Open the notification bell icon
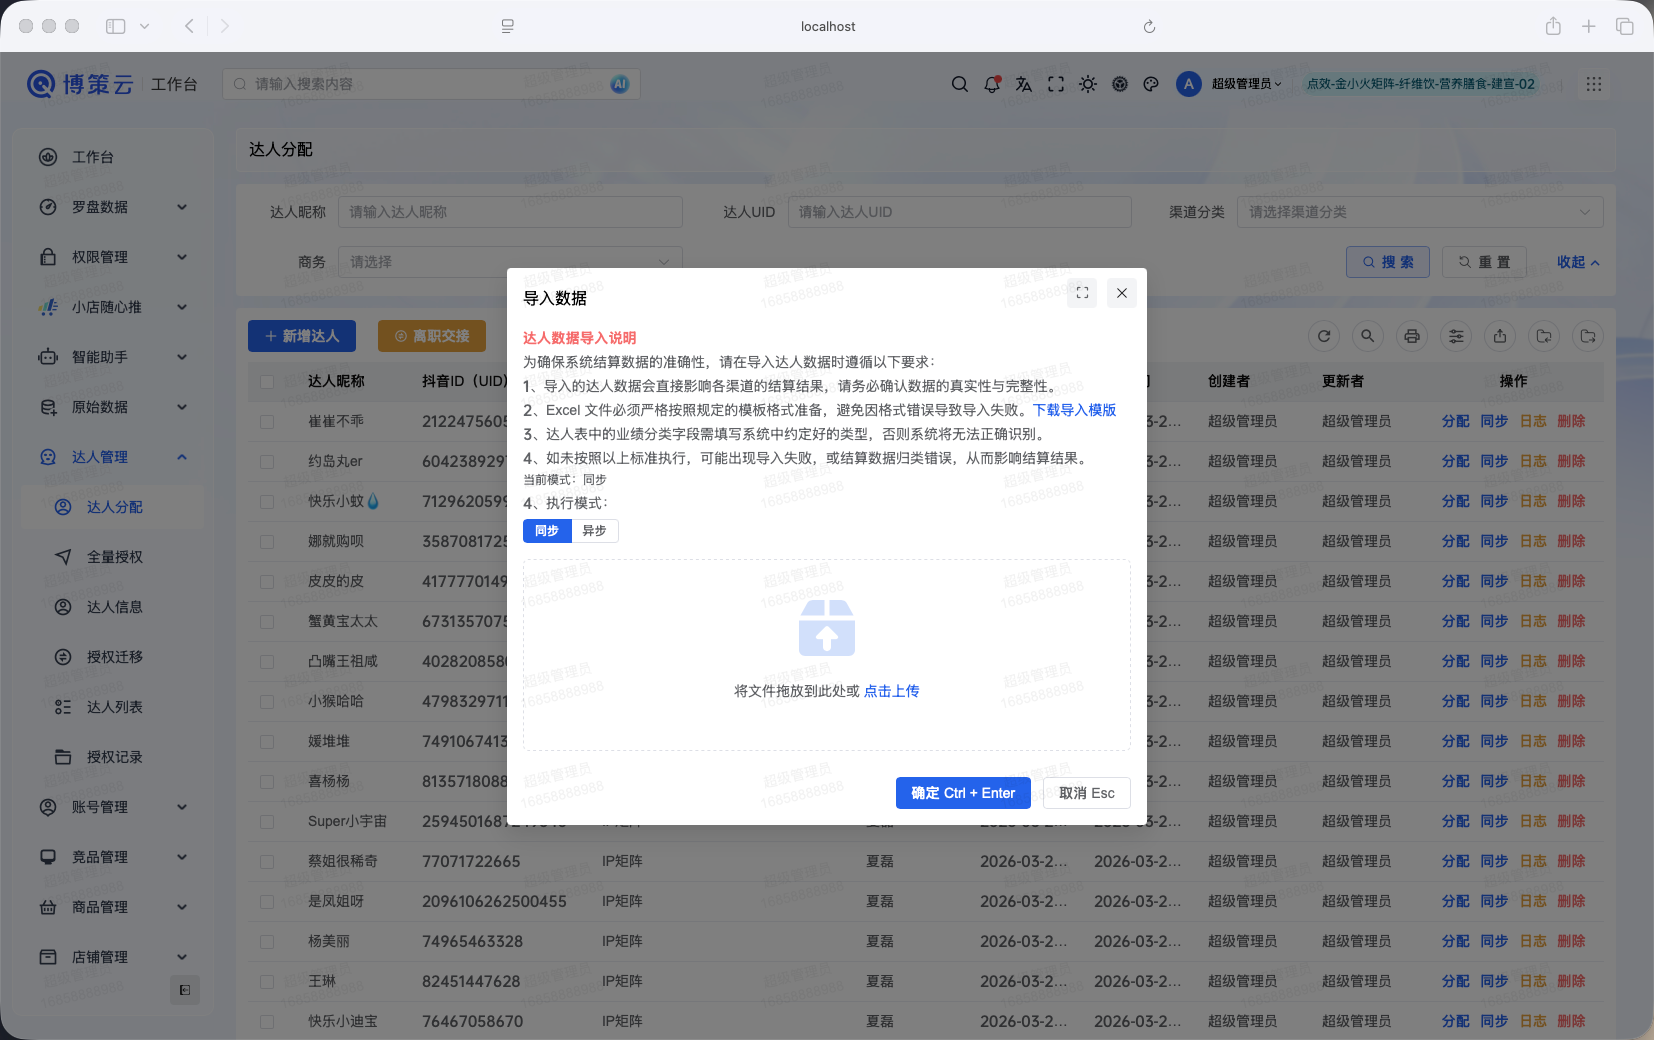This screenshot has height=1040, width=1654. point(992,84)
